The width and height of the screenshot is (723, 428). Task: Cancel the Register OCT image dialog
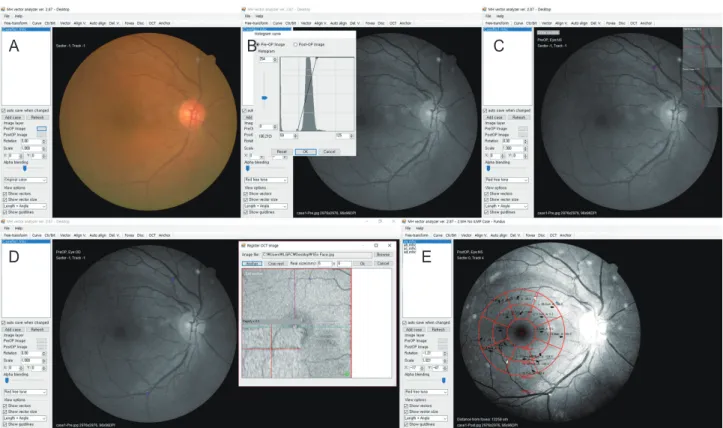[383, 263]
